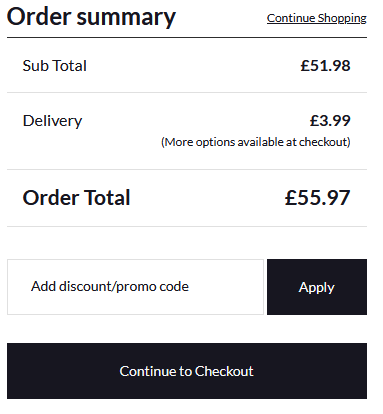Click the divider line below Delivery row

[x=187, y=169]
